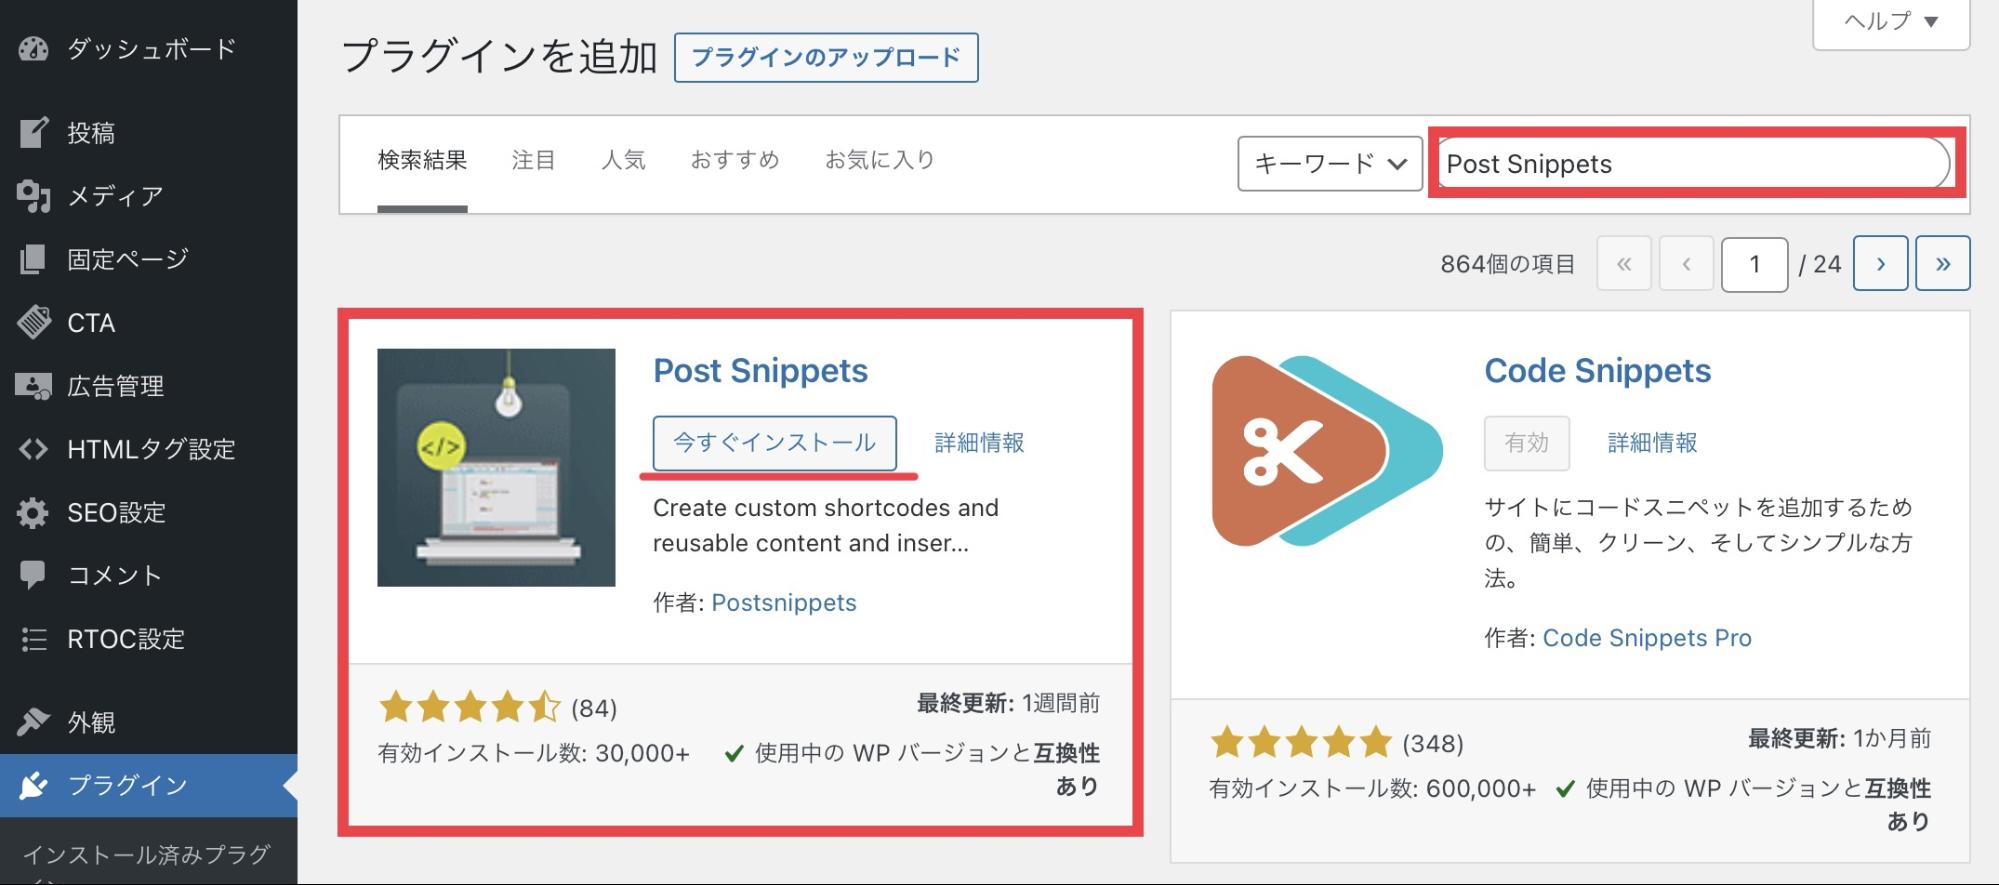Click the RTOC設定 list icon

[x=33, y=638]
